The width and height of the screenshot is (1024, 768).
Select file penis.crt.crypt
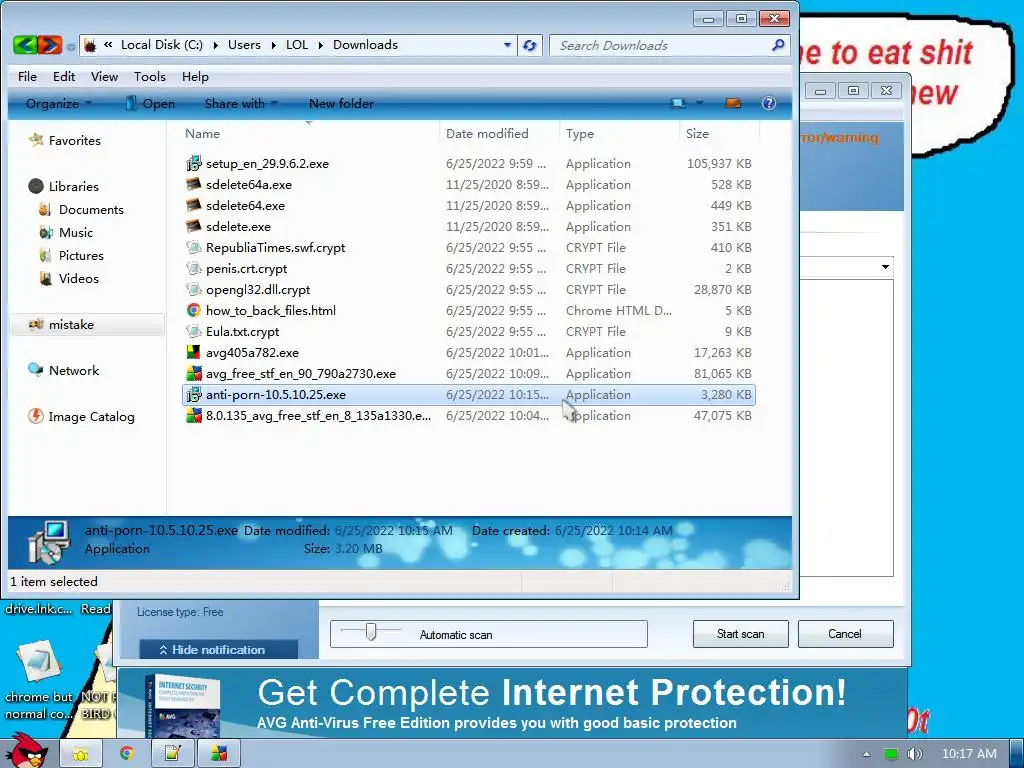click(x=468, y=268)
